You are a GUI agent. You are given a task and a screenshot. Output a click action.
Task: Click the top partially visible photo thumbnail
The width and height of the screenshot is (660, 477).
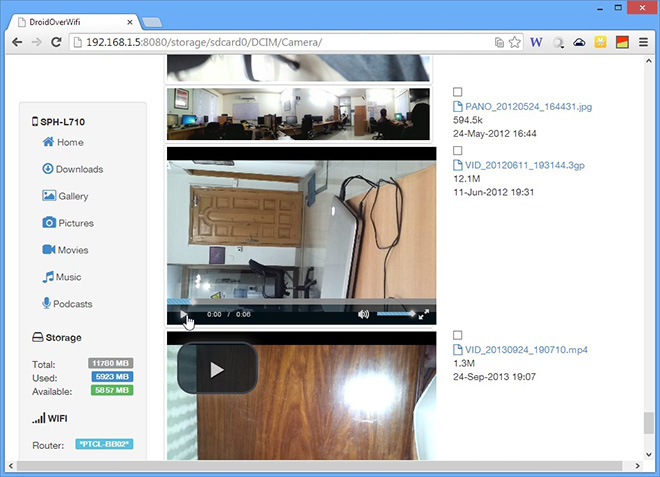point(298,67)
